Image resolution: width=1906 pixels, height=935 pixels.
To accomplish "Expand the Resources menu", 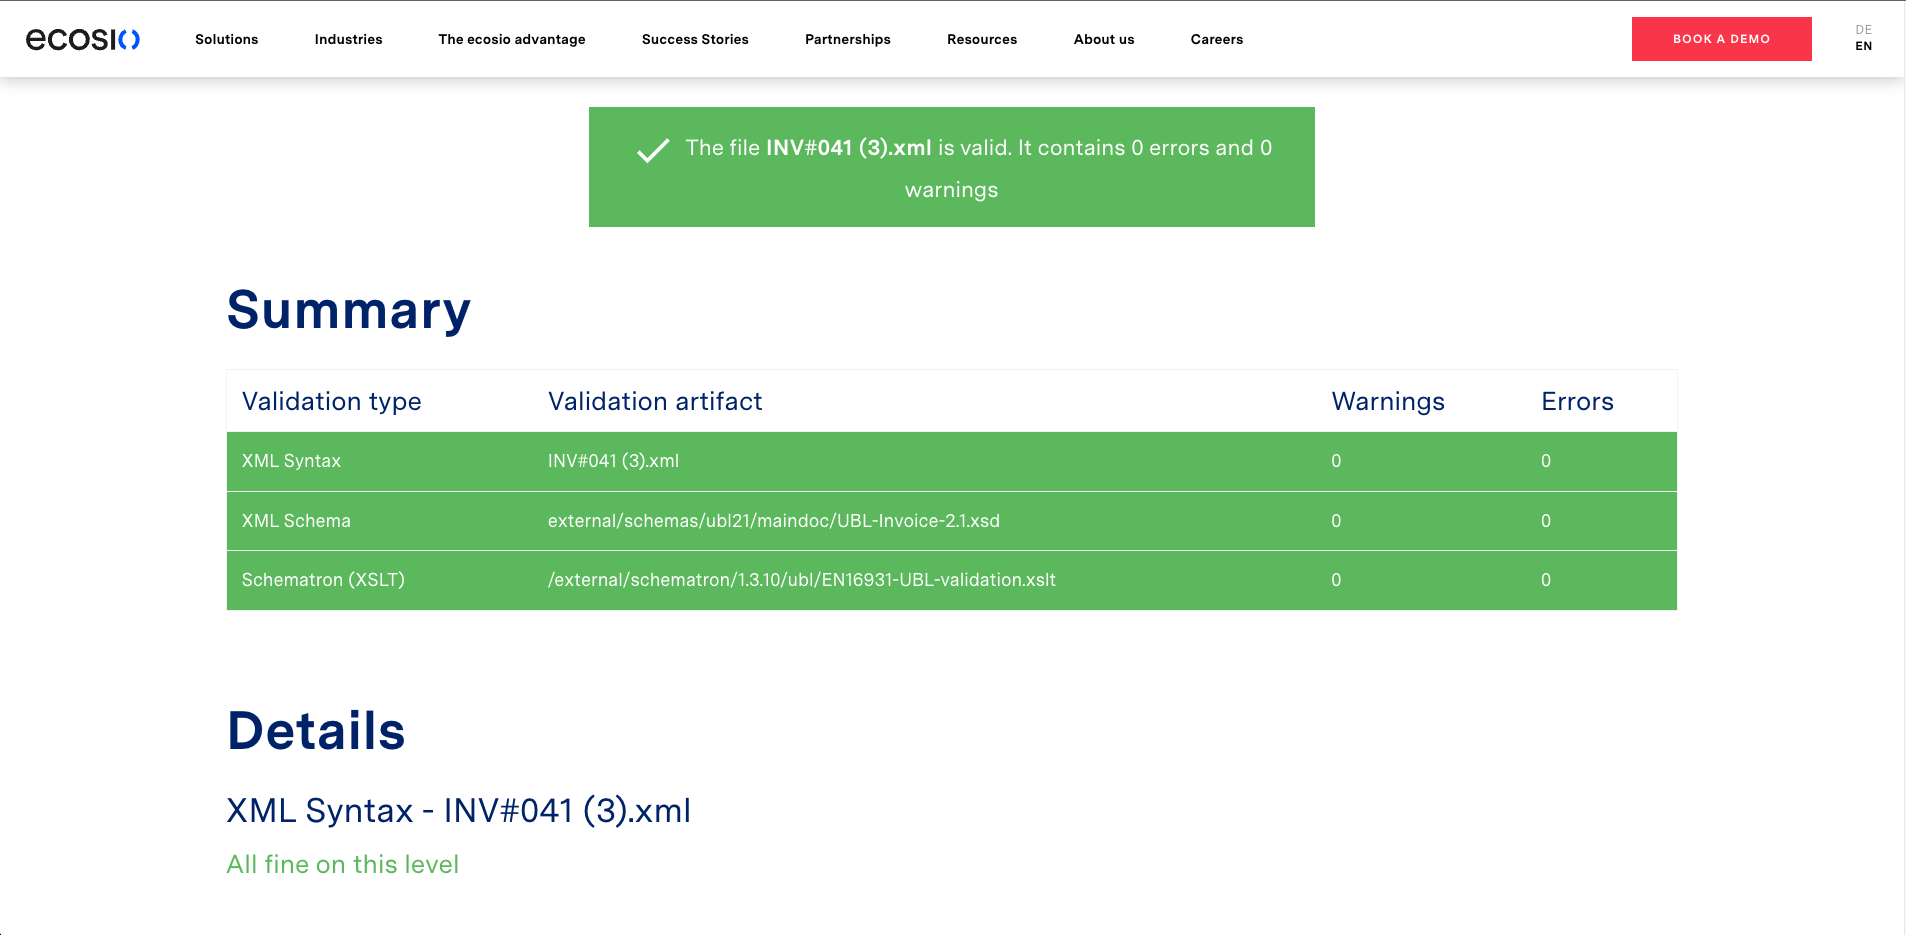I will click(x=981, y=39).
